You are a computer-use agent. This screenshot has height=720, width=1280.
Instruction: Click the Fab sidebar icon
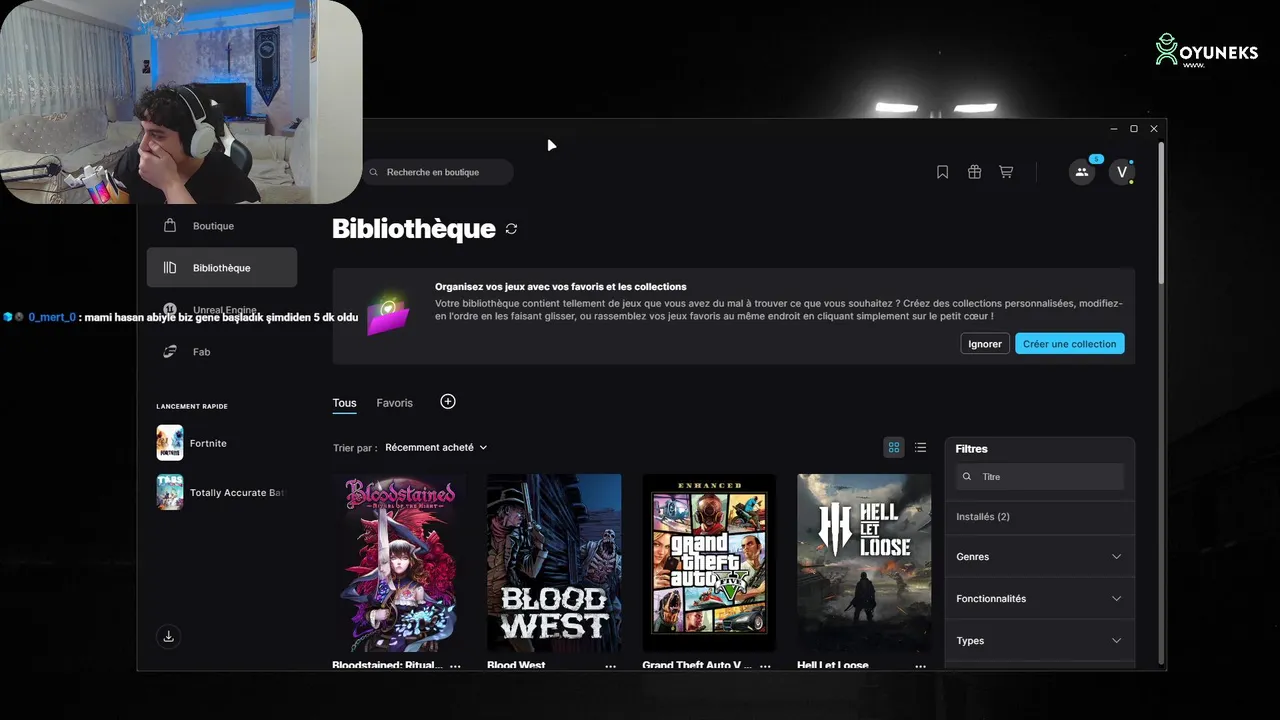point(170,352)
